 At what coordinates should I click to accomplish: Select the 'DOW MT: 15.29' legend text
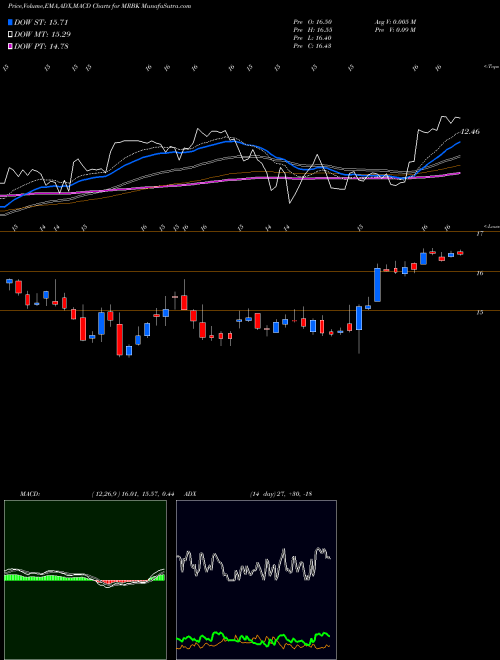coord(42,35)
